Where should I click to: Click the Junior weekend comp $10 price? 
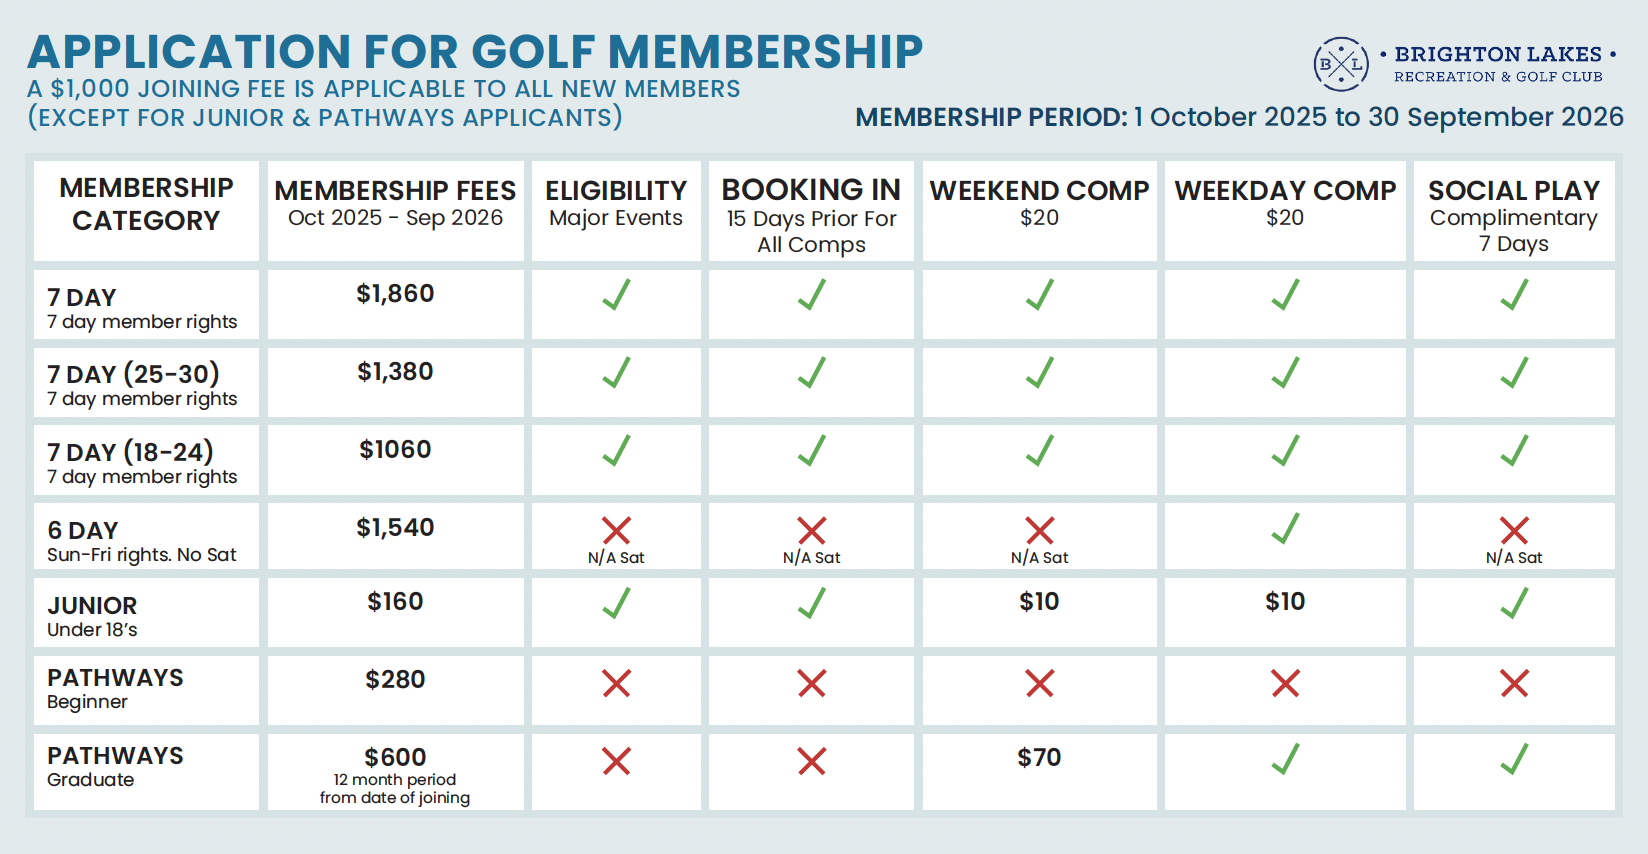tap(1039, 602)
